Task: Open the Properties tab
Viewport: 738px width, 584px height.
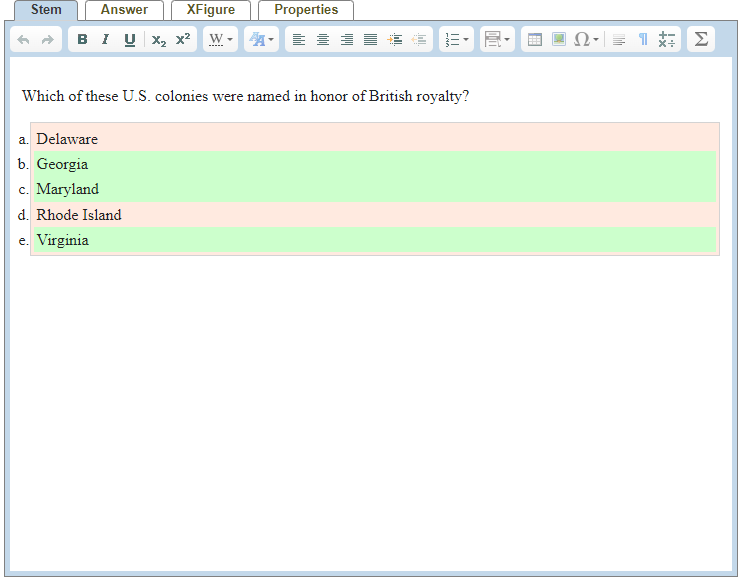Action: tap(306, 10)
